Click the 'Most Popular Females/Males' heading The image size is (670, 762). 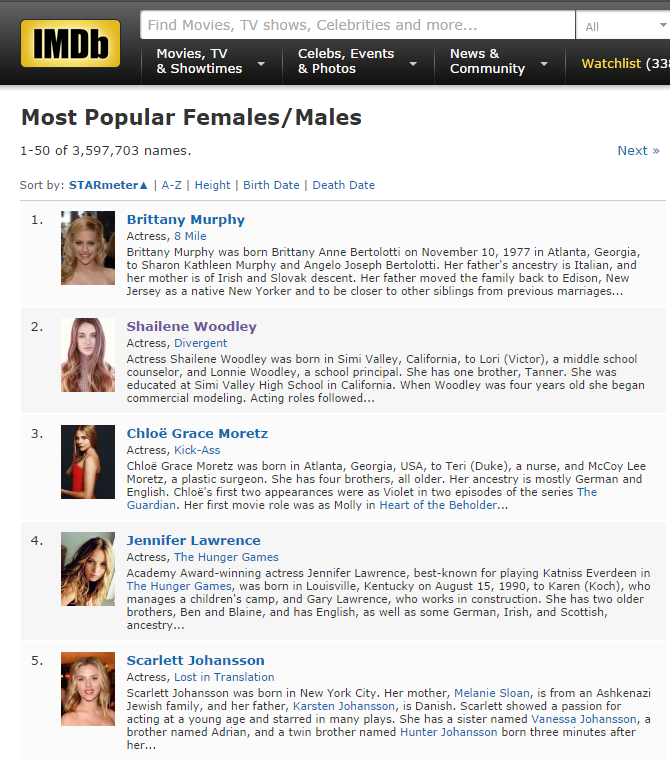191,117
